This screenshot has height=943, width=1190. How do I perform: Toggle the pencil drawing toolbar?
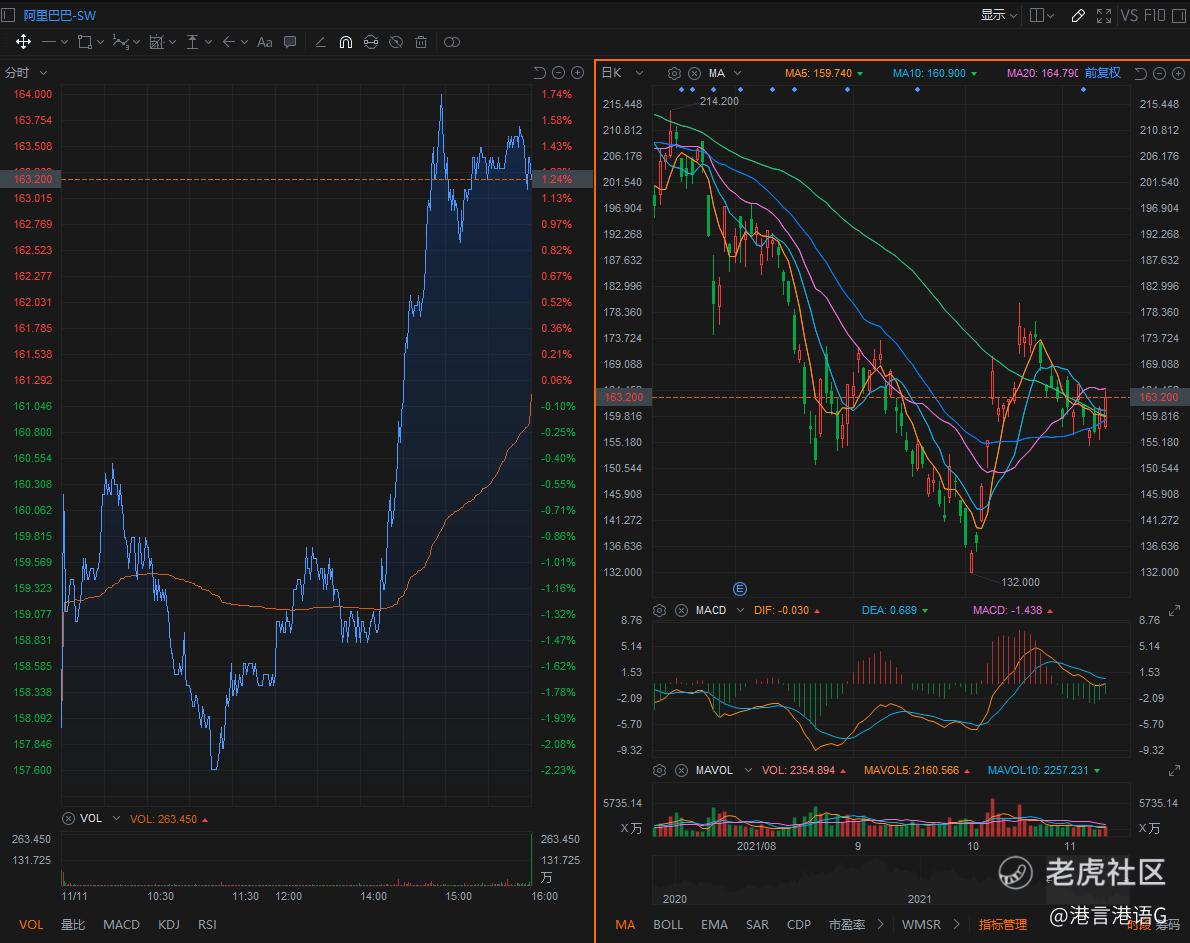click(1078, 15)
